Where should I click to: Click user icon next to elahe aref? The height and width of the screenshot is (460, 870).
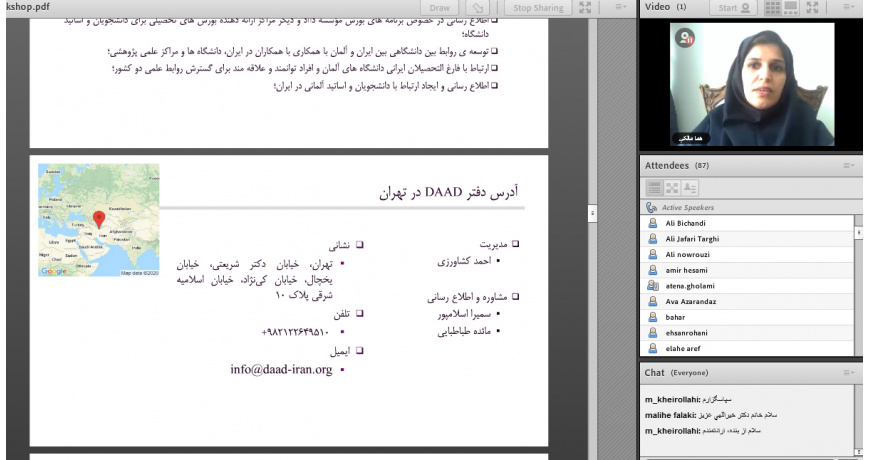coord(652,348)
